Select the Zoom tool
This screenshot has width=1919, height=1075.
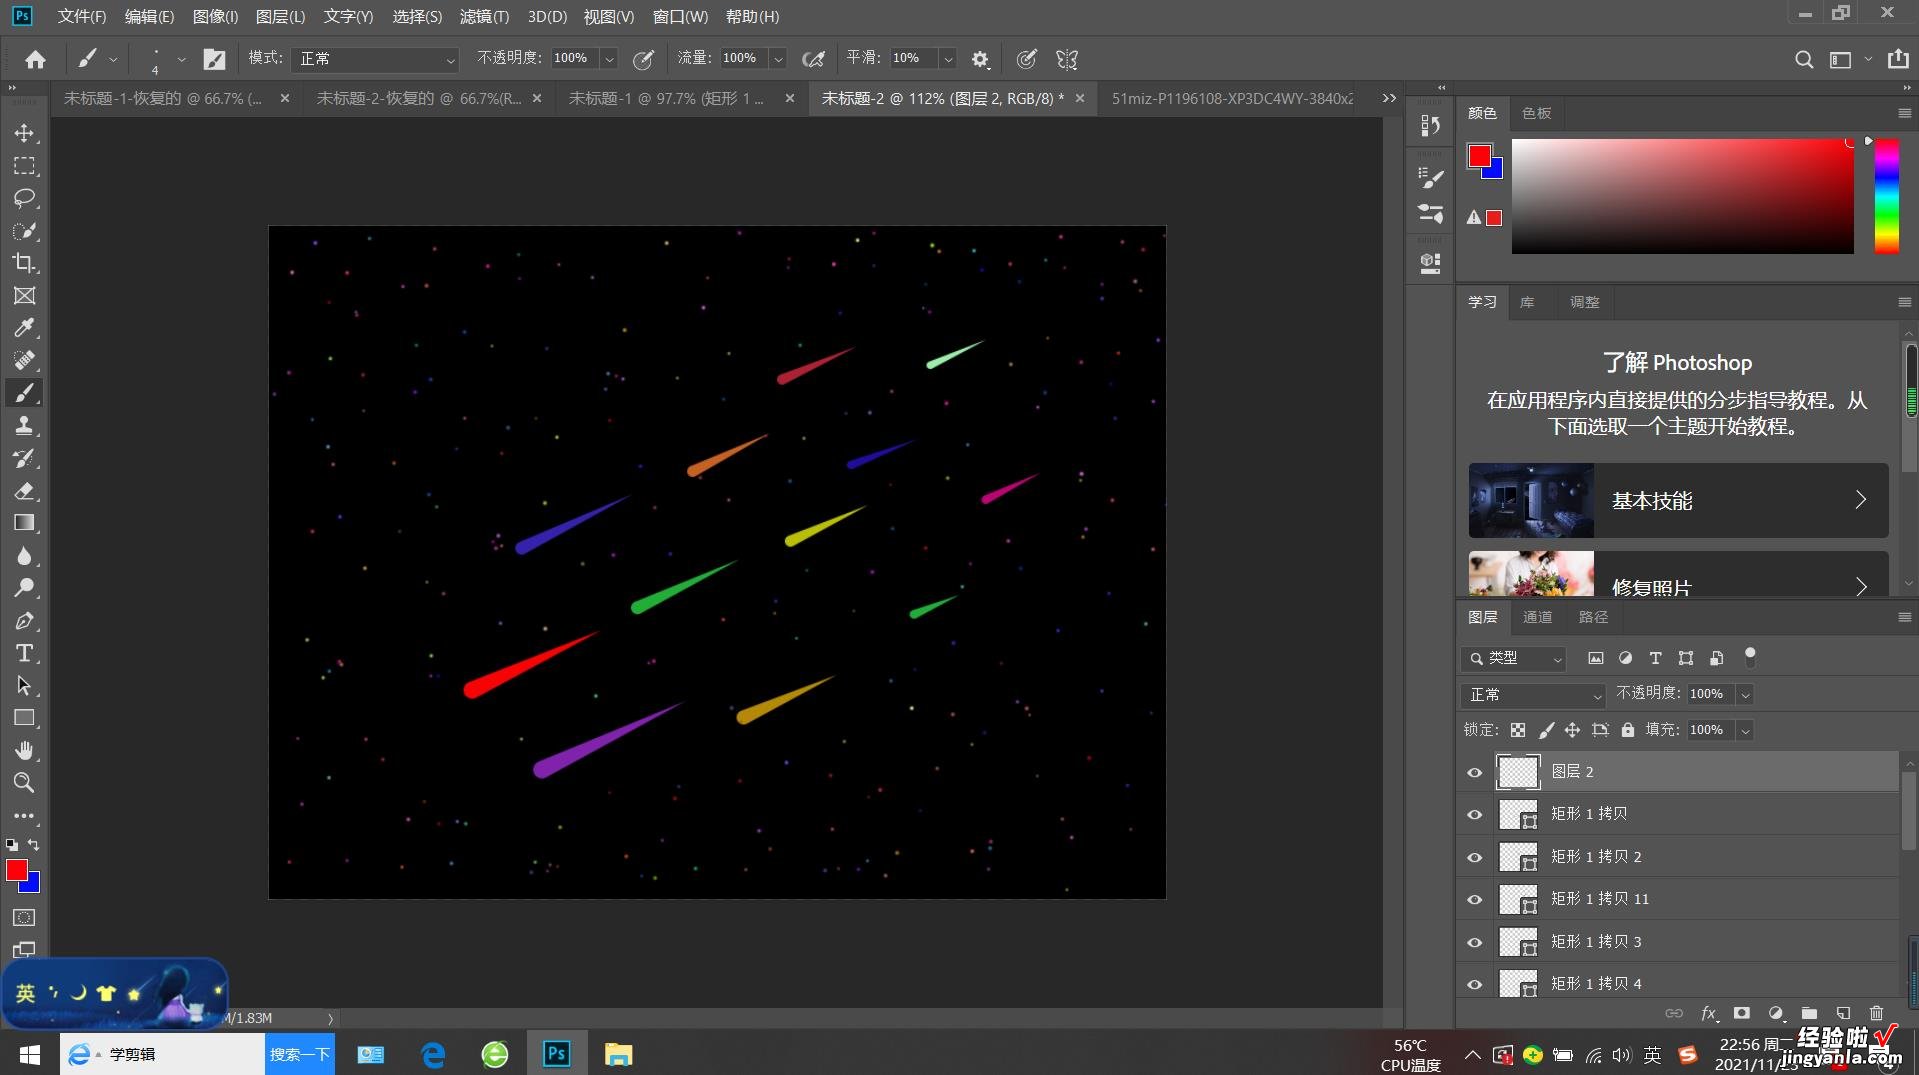click(24, 782)
